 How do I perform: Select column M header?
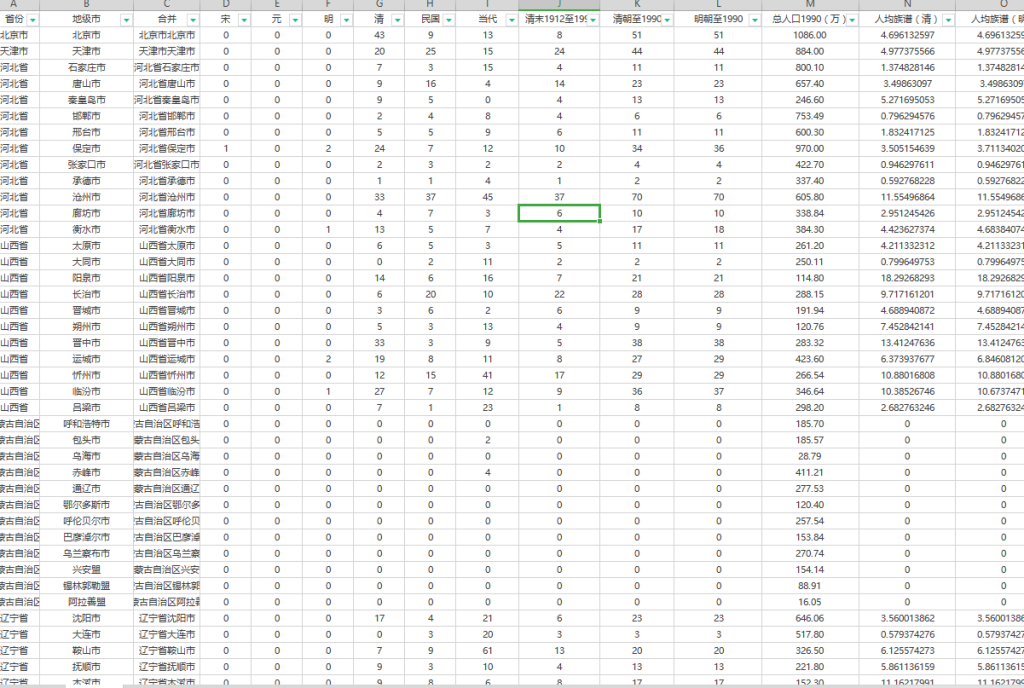click(809, 5)
